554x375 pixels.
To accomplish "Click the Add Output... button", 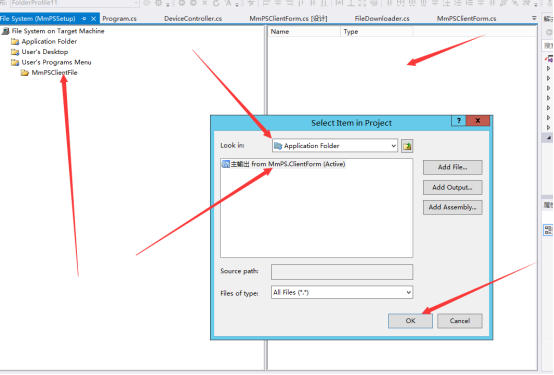I will click(x=453, y=187).
